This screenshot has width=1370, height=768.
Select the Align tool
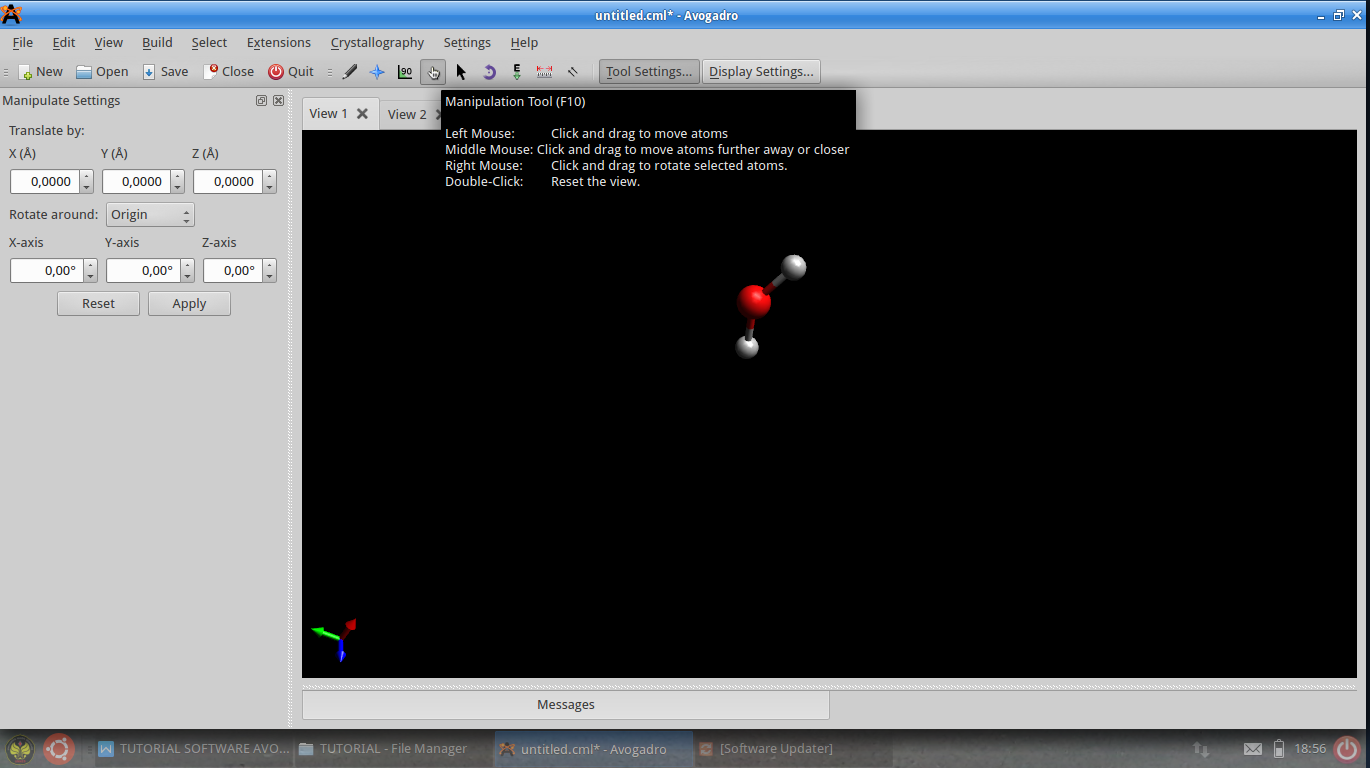[x=572, y=71]
